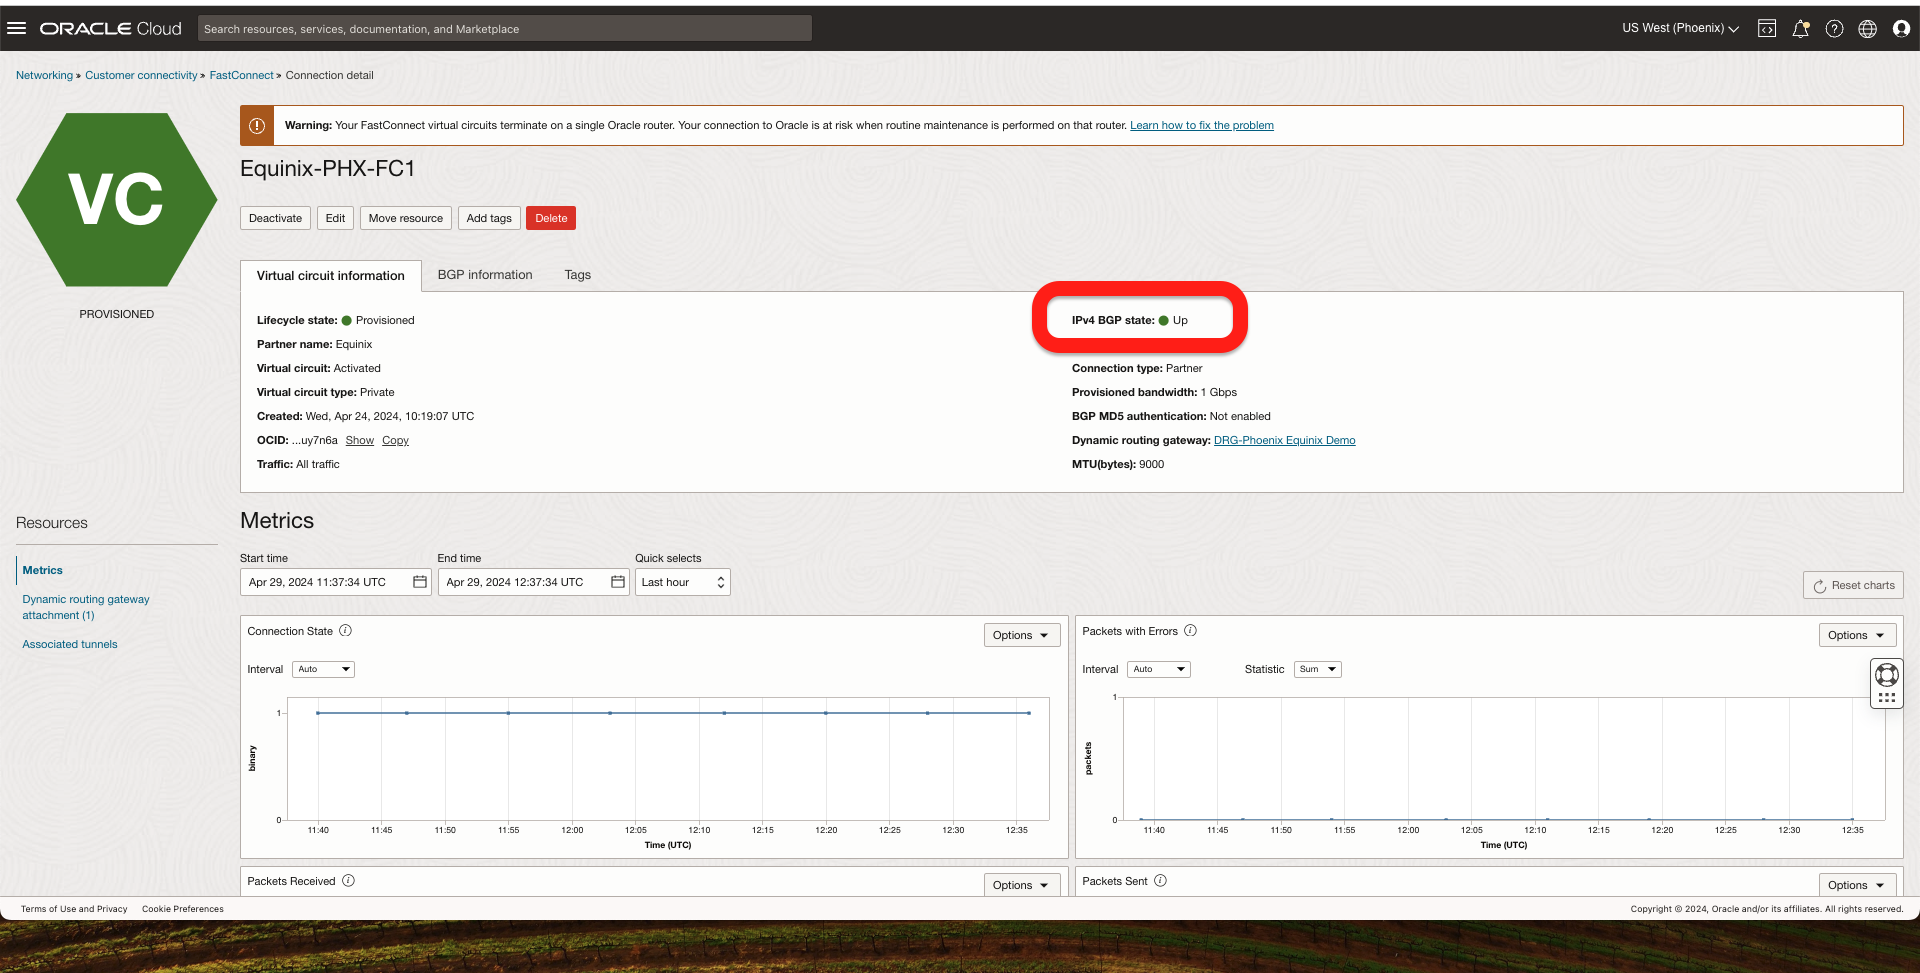Screen dimensions: 1920x973
Task: Open the Tags tab
Action: tap(577, 275)
